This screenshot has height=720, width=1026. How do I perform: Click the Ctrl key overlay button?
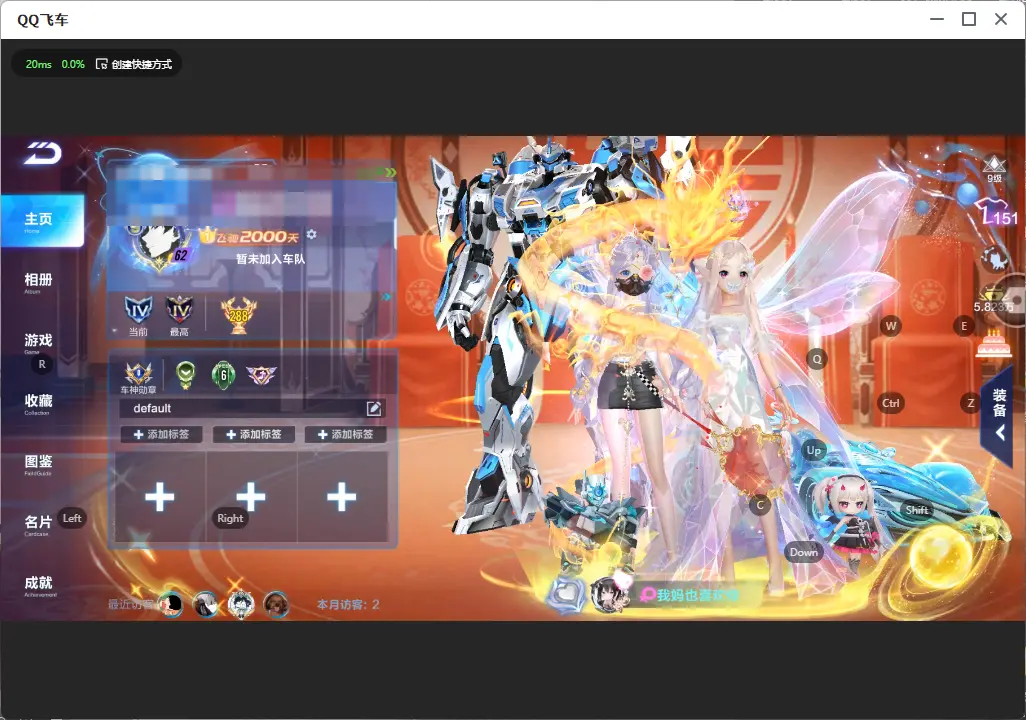(x=891, y=403)
